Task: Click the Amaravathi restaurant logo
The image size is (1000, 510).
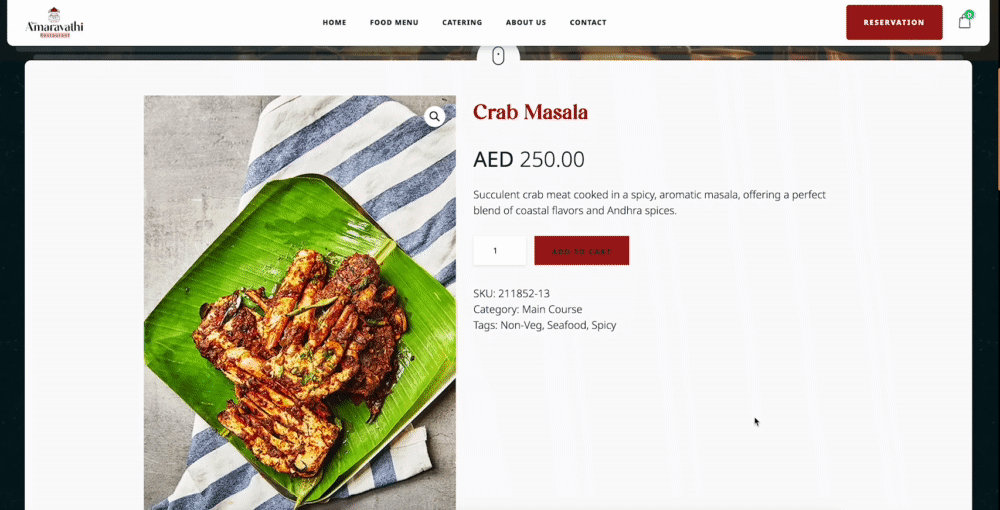Action: point(54,23)
